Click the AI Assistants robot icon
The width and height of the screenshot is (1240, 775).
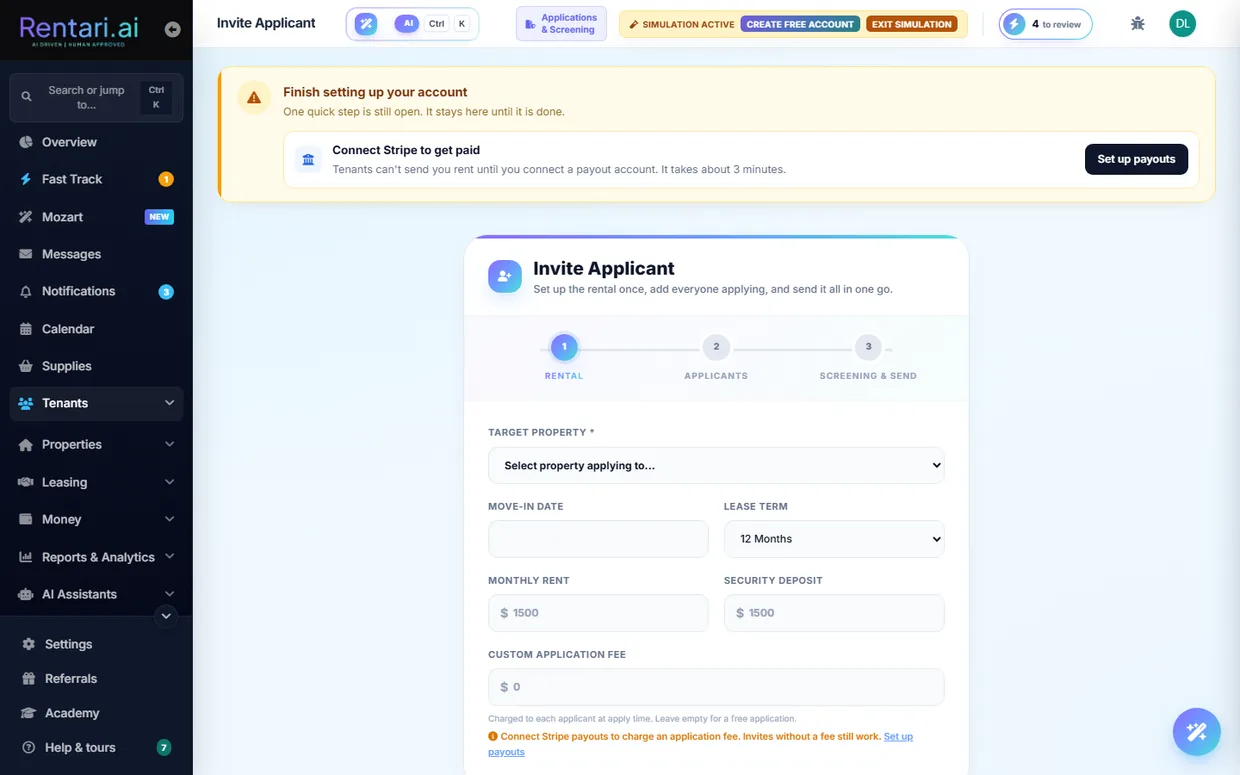(26, 594)
